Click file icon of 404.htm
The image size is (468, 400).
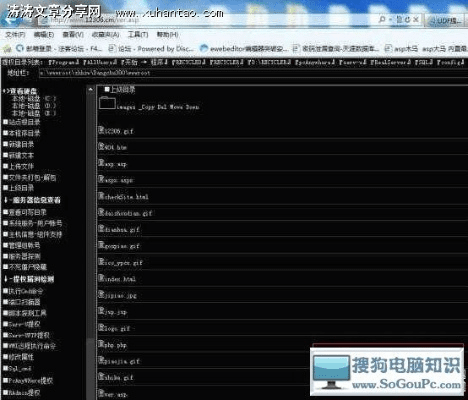(x=101, y=146)
